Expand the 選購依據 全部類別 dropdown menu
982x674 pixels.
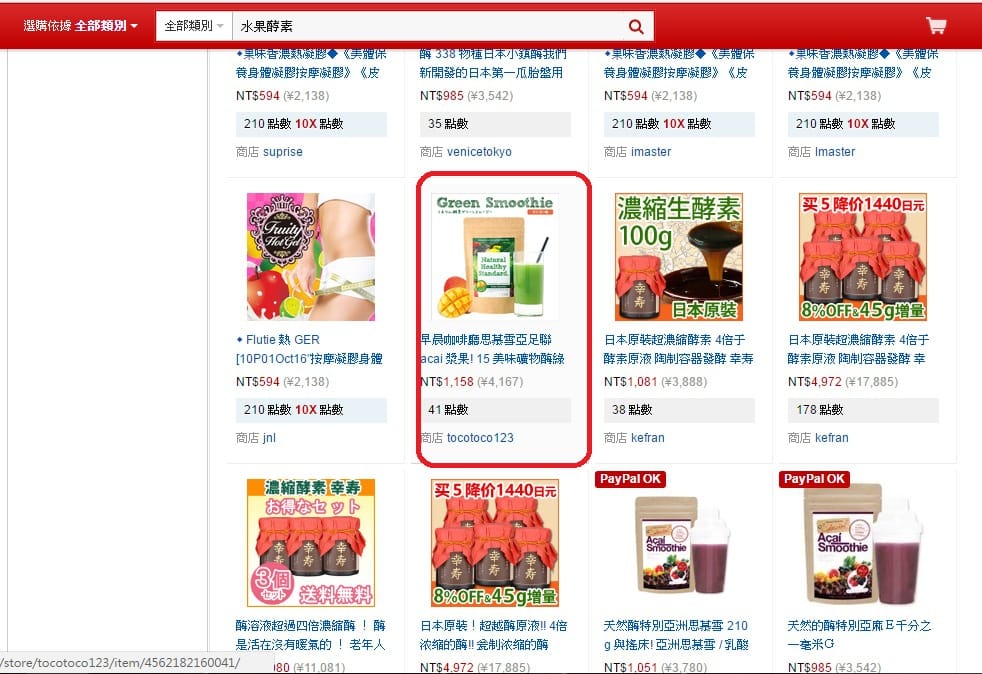click(80, 26)
